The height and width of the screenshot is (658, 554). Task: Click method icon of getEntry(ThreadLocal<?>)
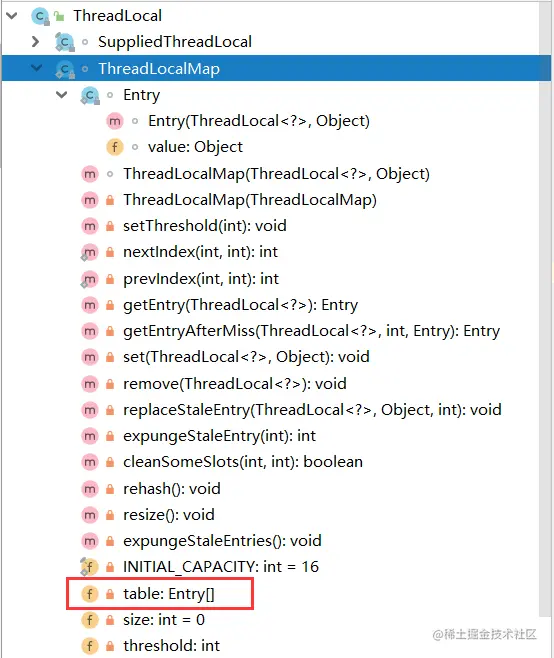pos(90,305)
